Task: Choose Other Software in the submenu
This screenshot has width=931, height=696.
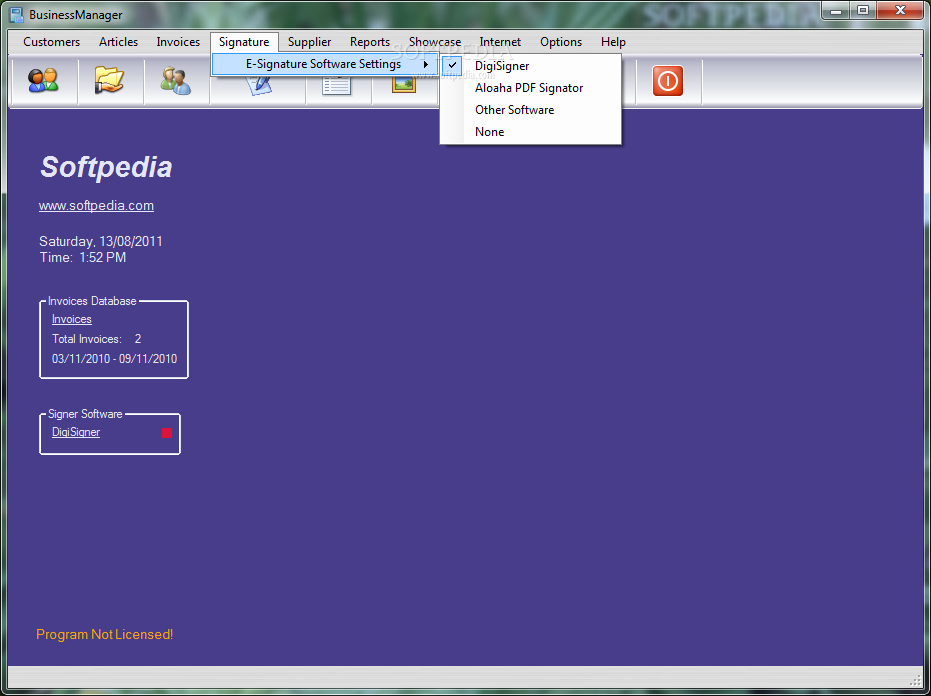Action: point(530,110)
